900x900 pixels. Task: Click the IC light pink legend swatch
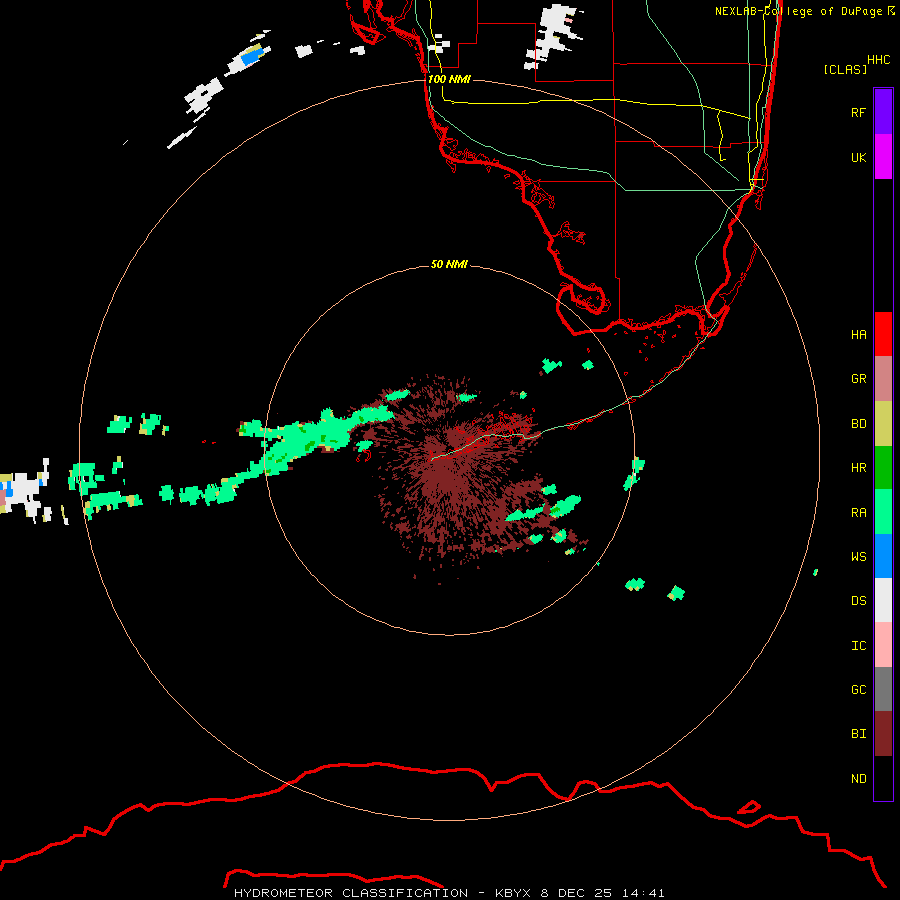click(x=883, y=645)
